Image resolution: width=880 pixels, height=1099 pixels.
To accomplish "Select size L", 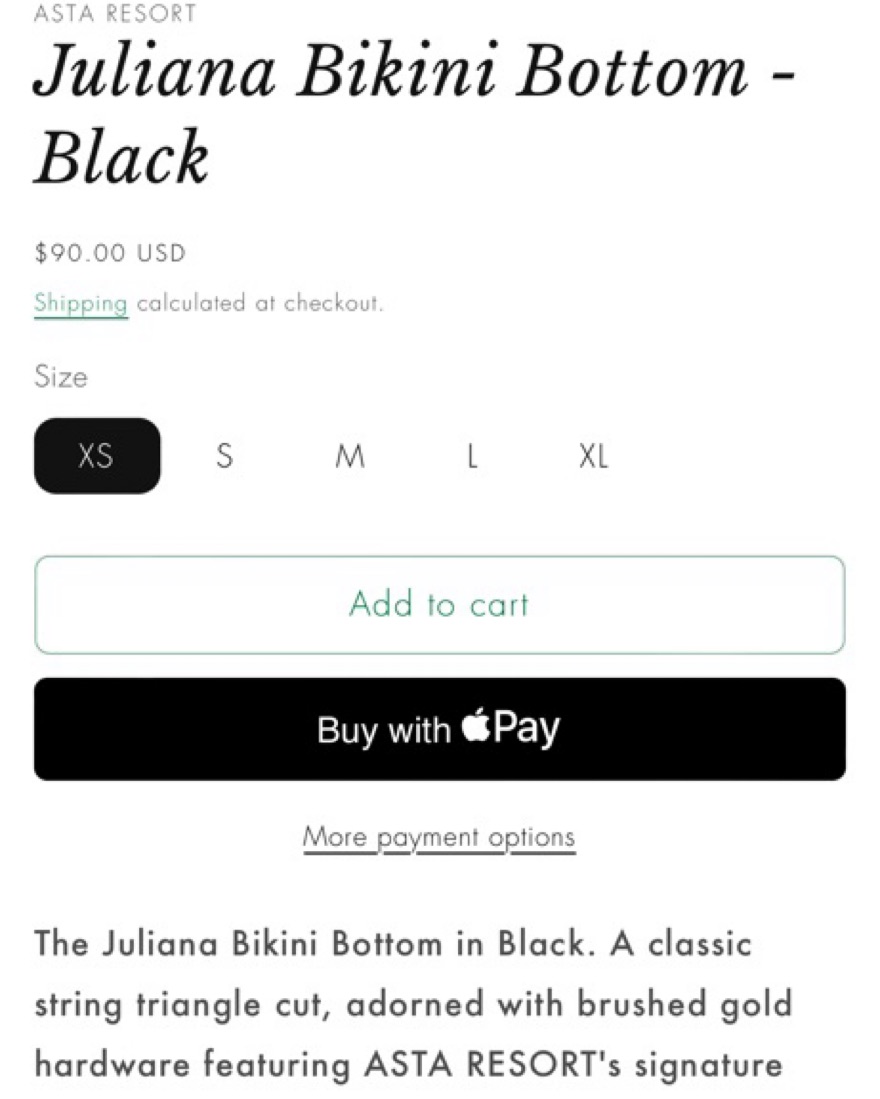I will (472, 456).
